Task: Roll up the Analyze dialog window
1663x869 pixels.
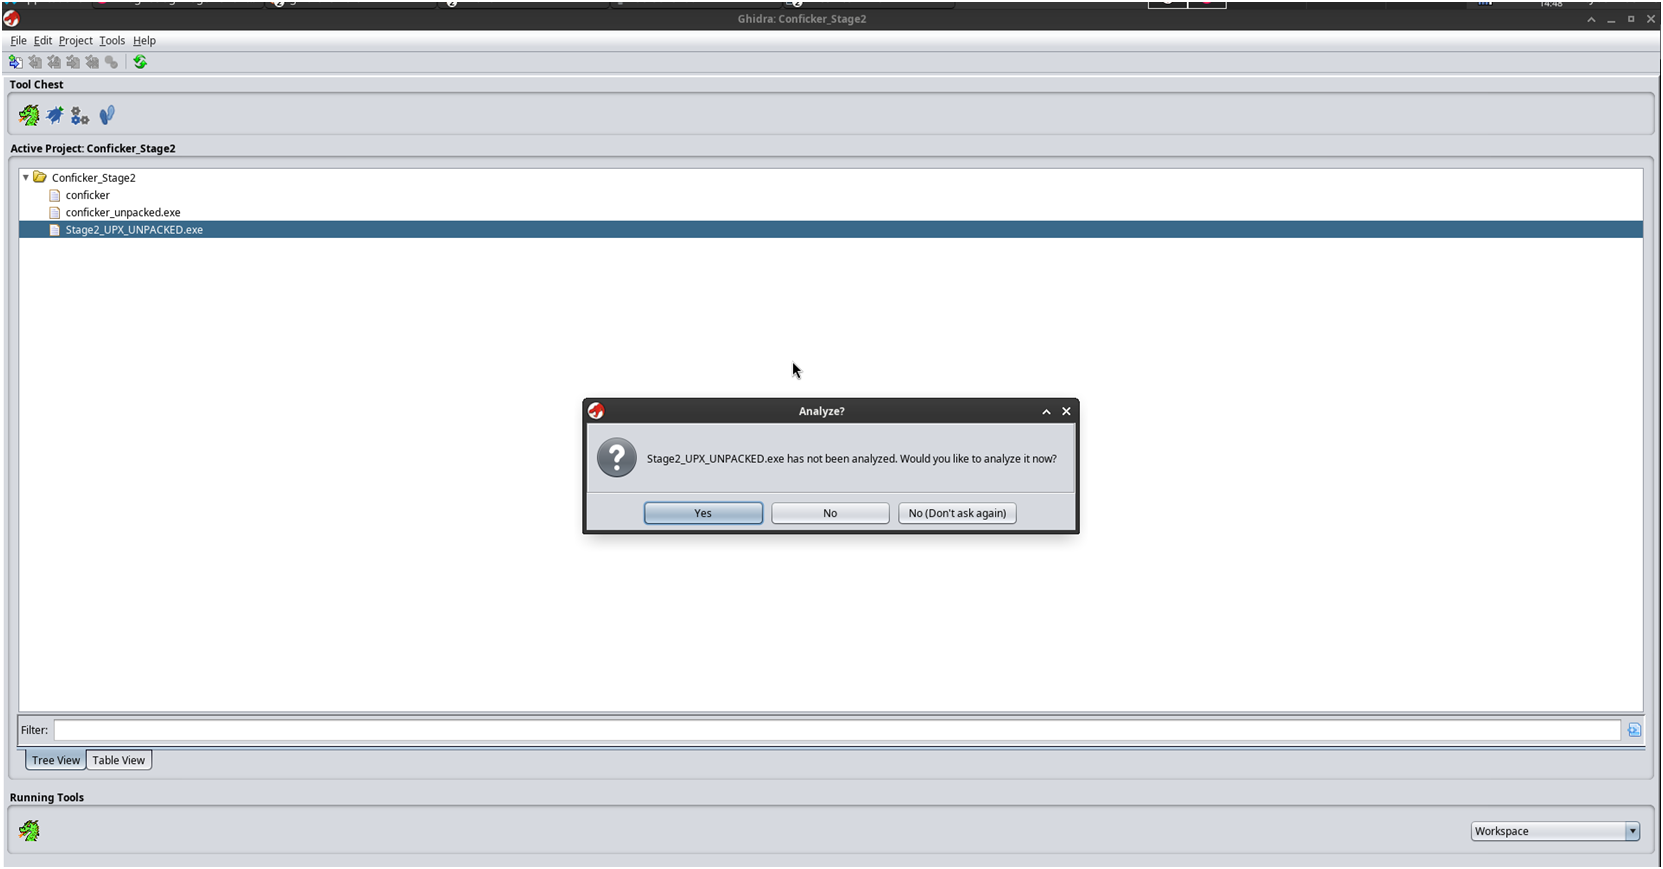Action: pos(1046,411)
